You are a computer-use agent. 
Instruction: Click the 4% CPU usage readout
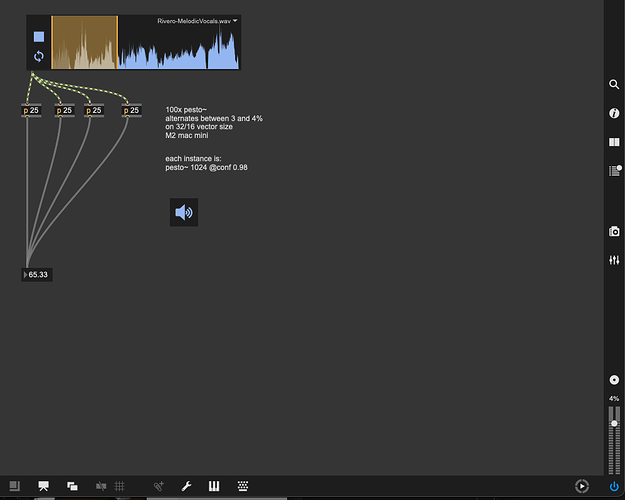[x=614, y=398]
